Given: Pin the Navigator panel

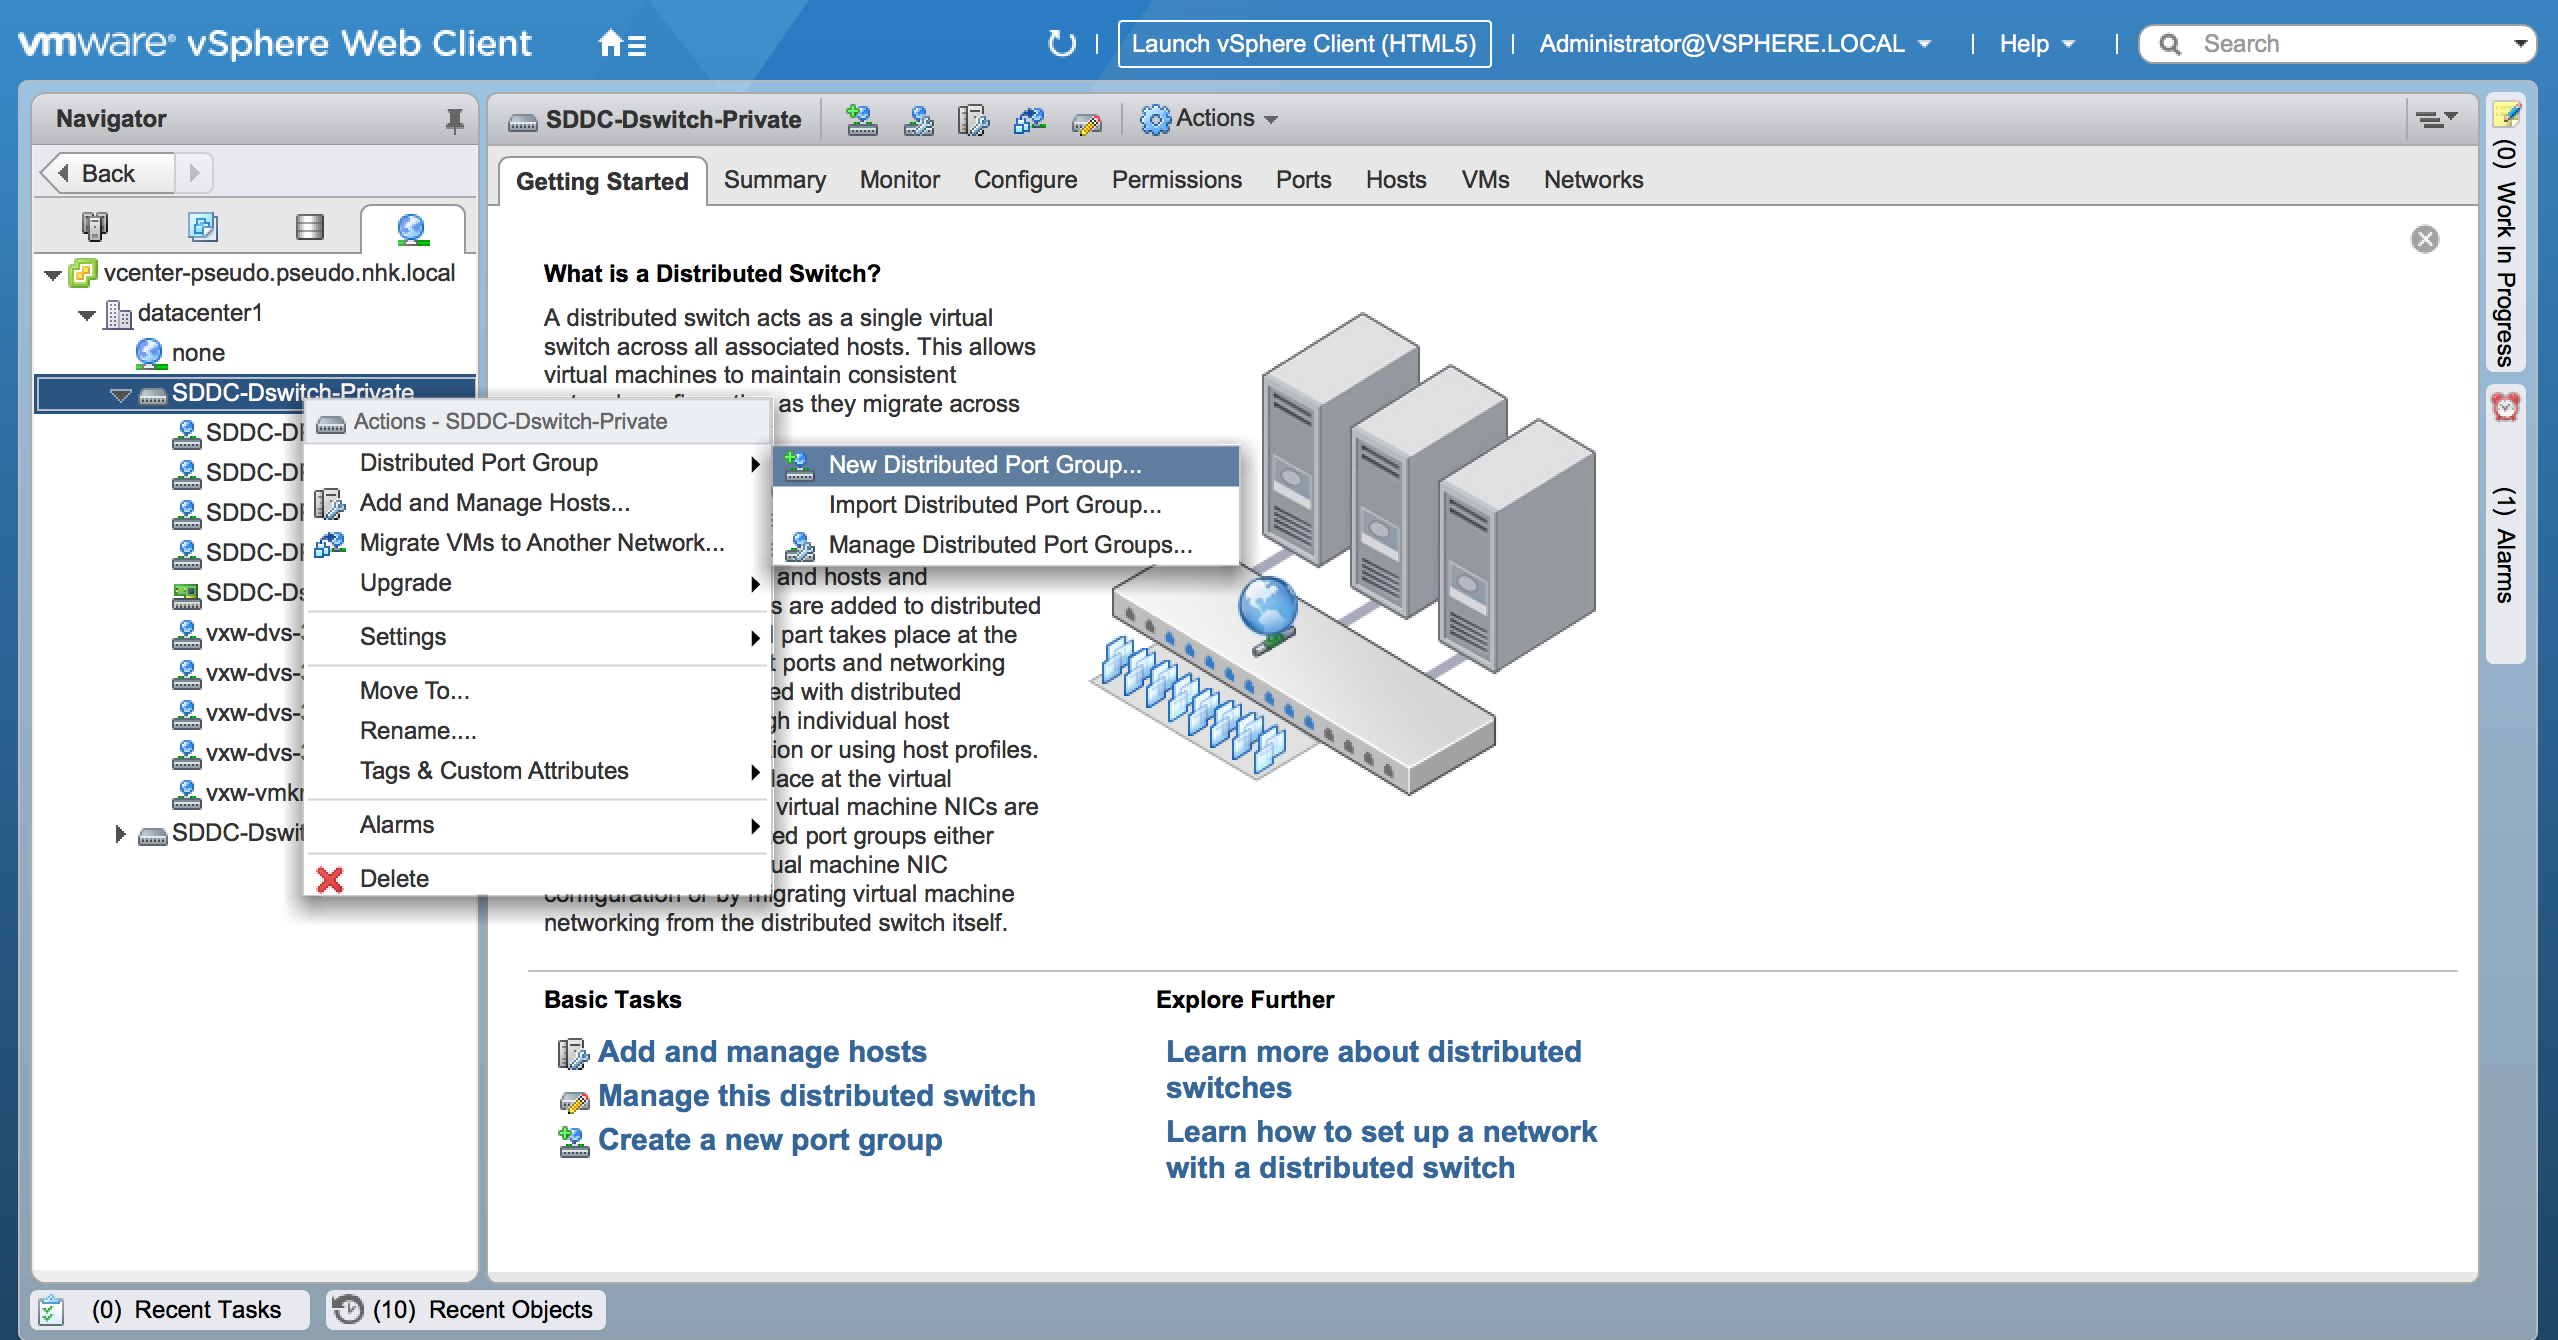Looking at the screenshot, I should (x=454, y=120).
